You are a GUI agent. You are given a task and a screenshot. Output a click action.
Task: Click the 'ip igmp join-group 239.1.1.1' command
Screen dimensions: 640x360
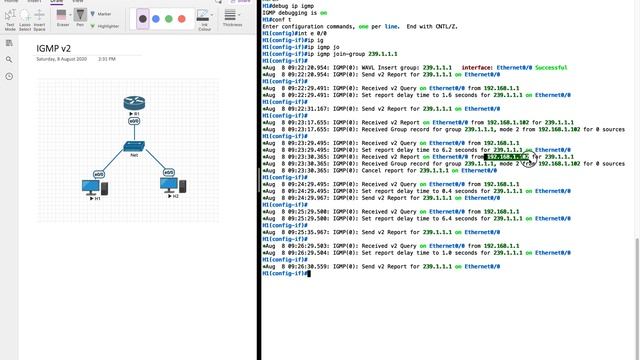[330, 54]
